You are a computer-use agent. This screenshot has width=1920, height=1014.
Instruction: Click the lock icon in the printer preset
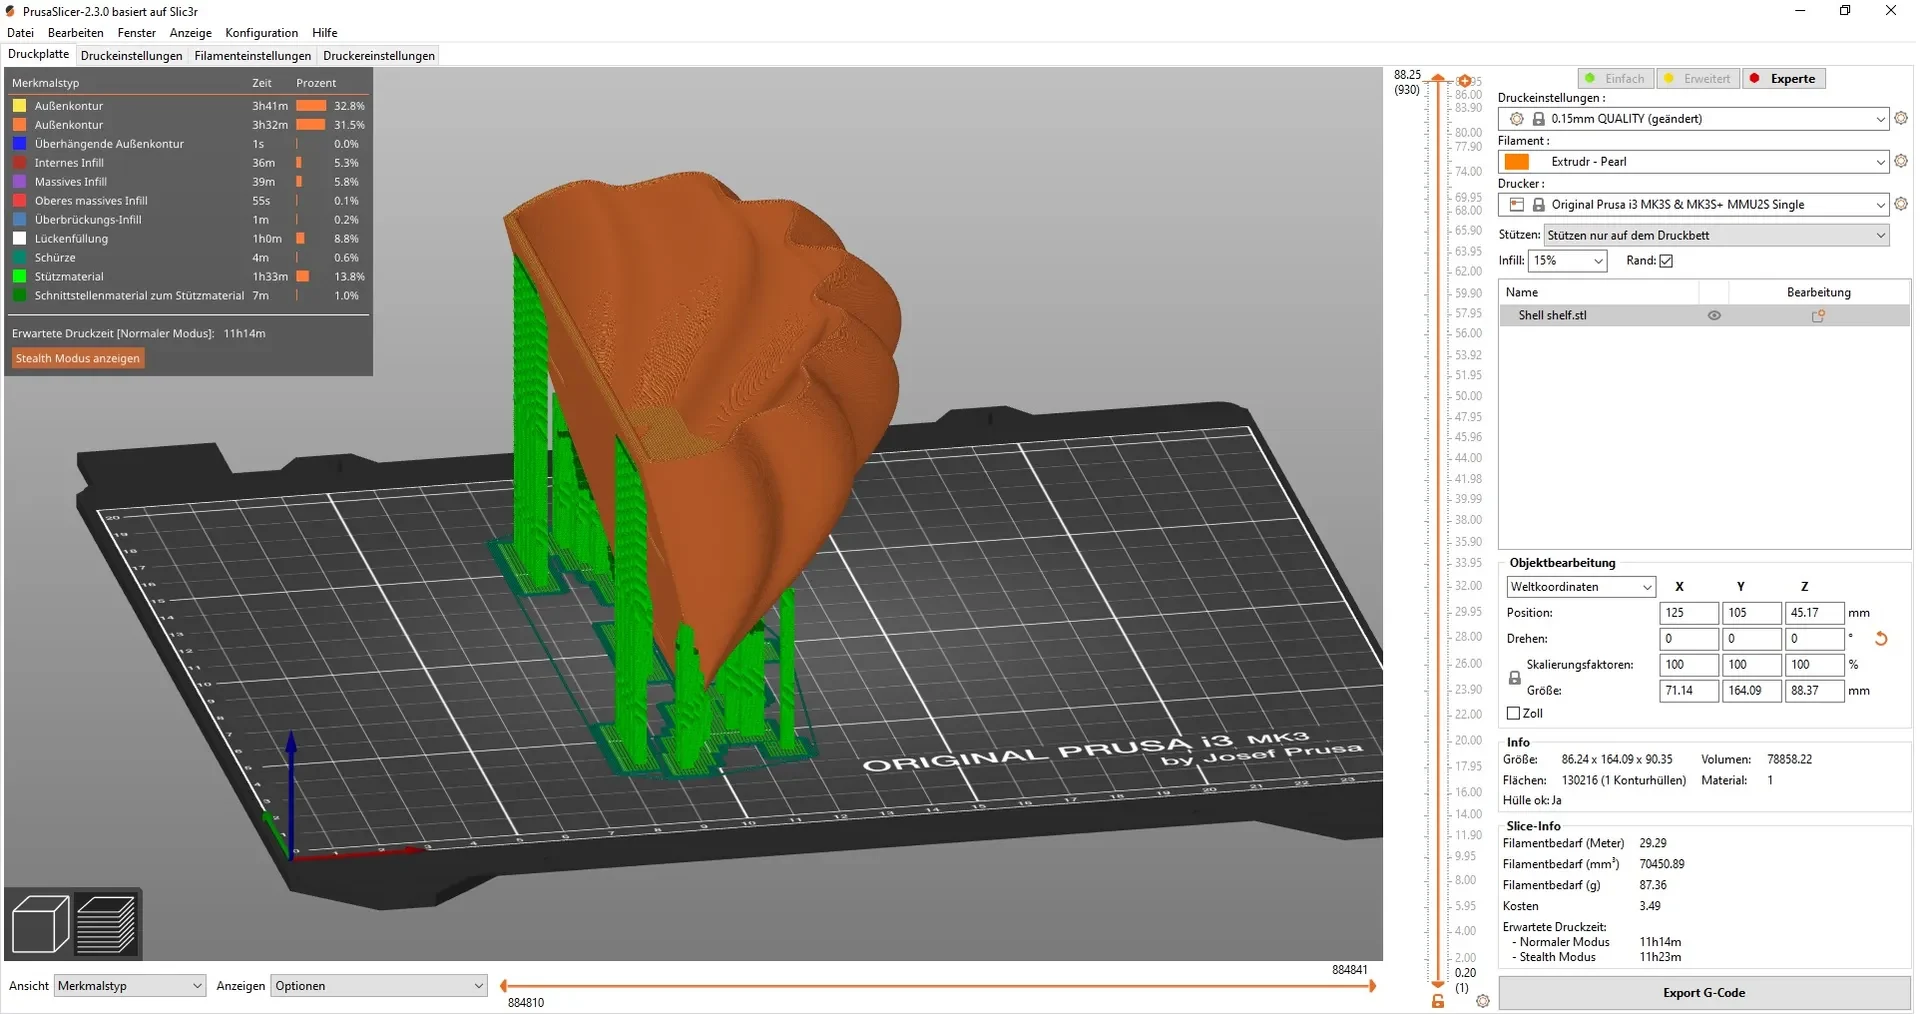[x=1539, y=205]
